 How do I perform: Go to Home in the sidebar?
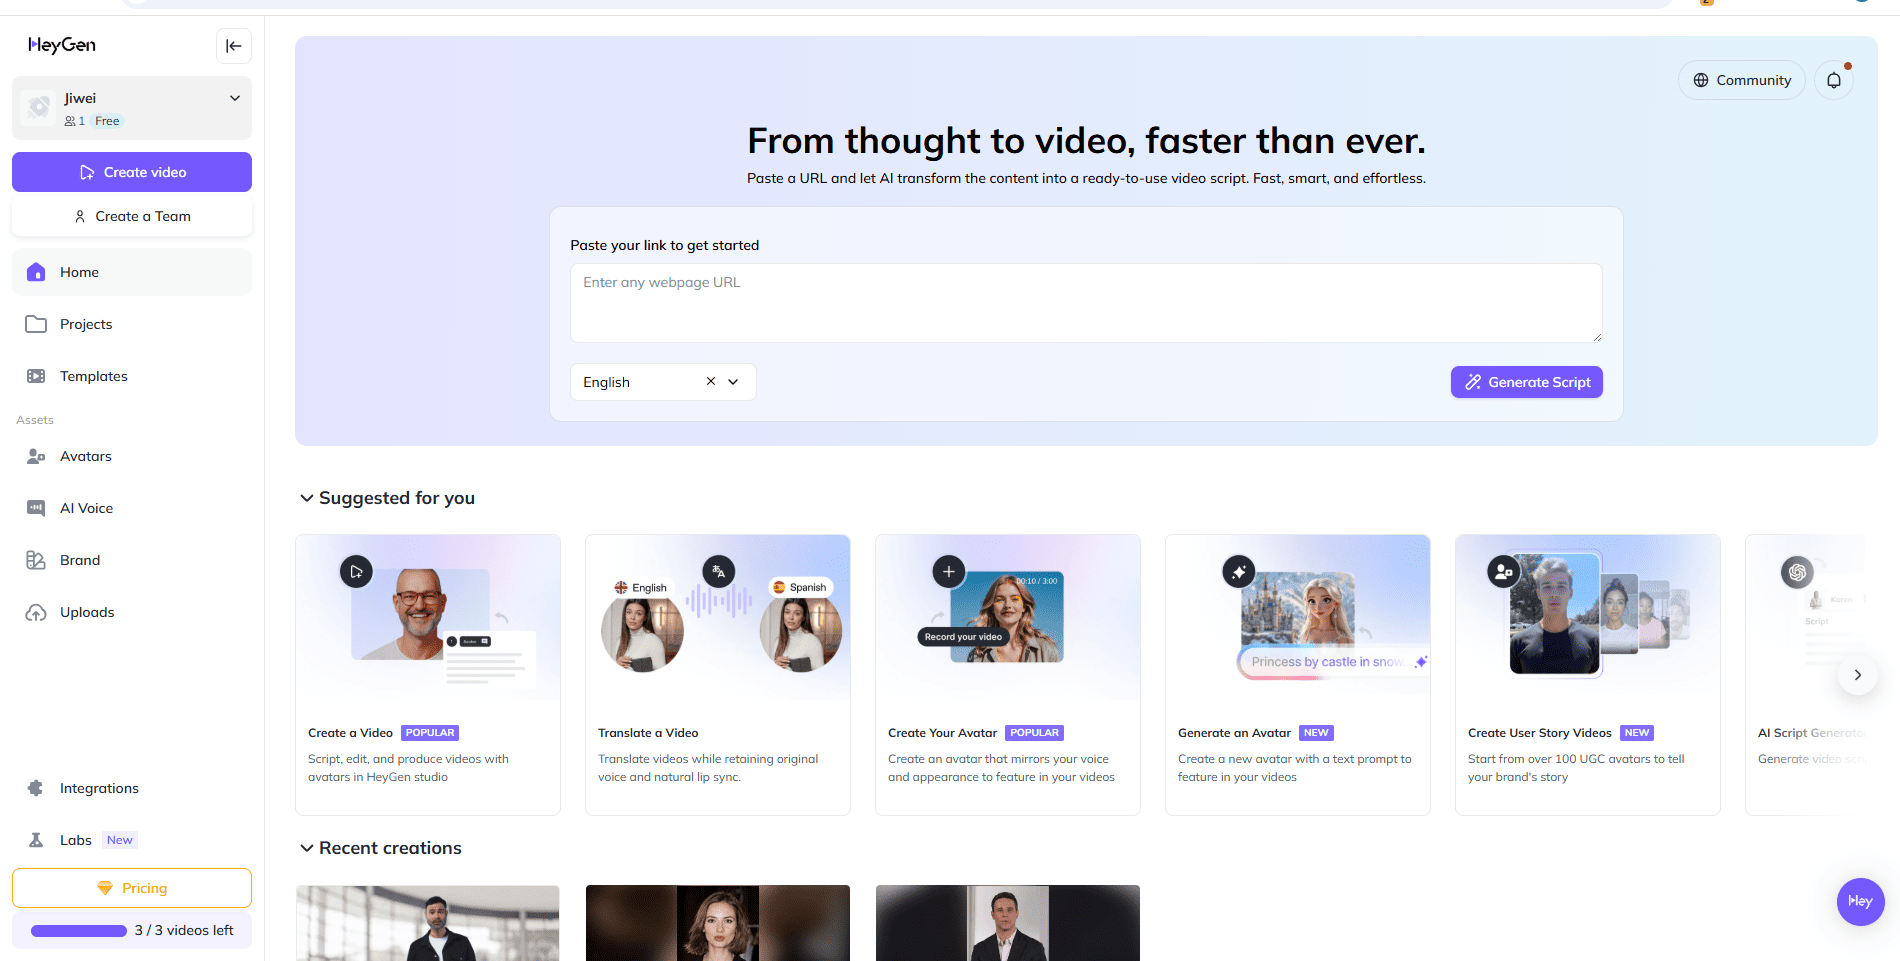click(132, 272)
